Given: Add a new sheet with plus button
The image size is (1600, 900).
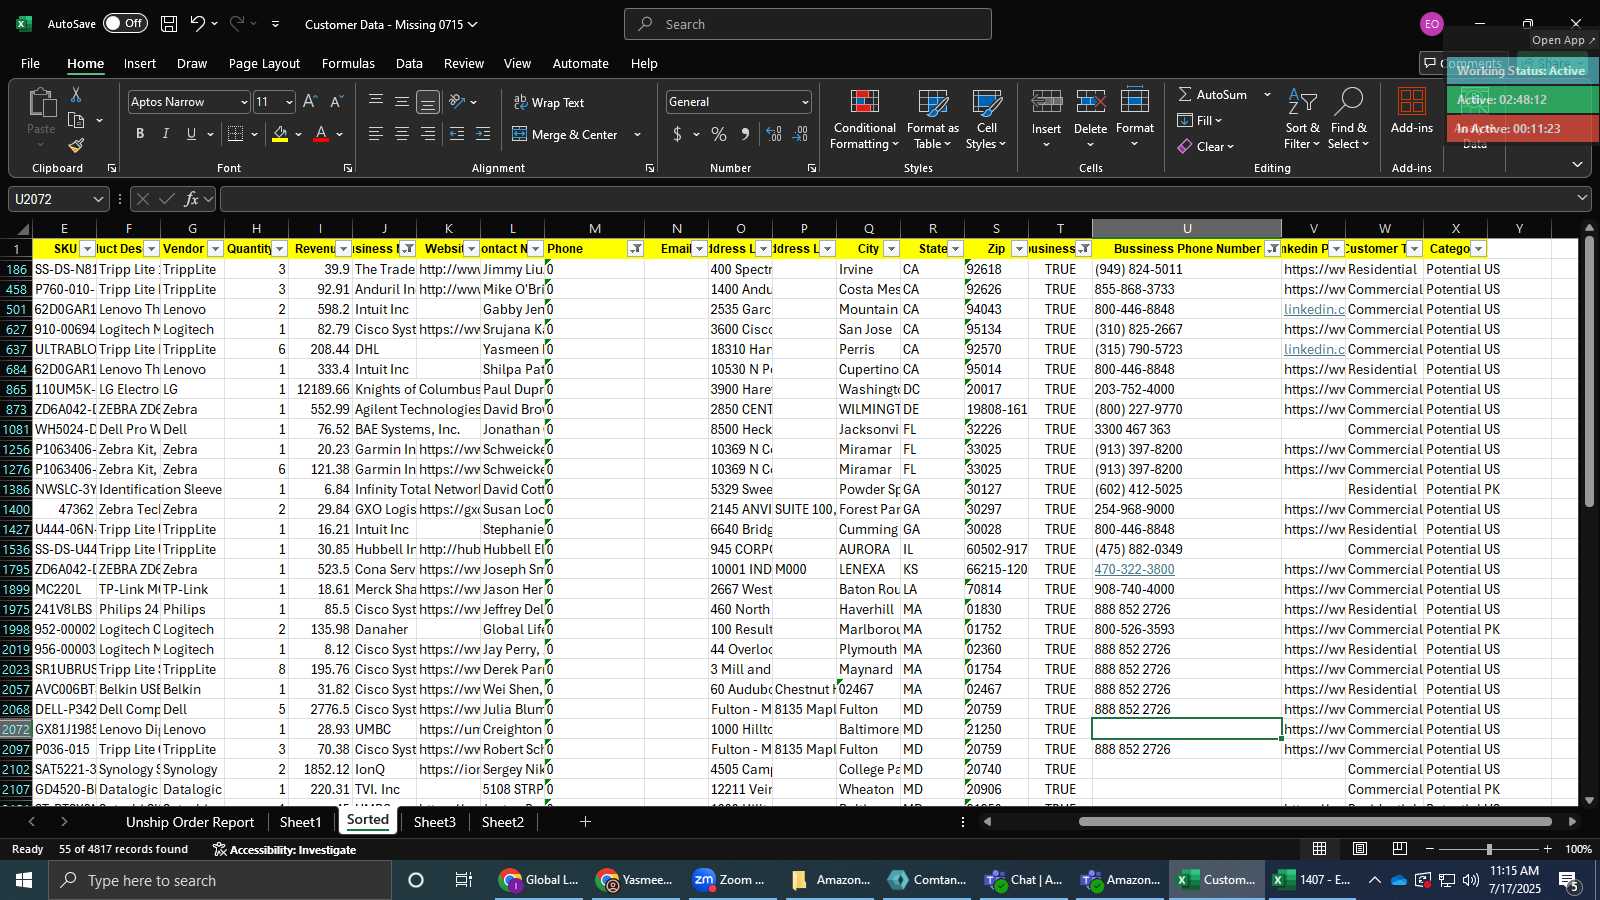Looking at the screenshot, I should 585,822.
